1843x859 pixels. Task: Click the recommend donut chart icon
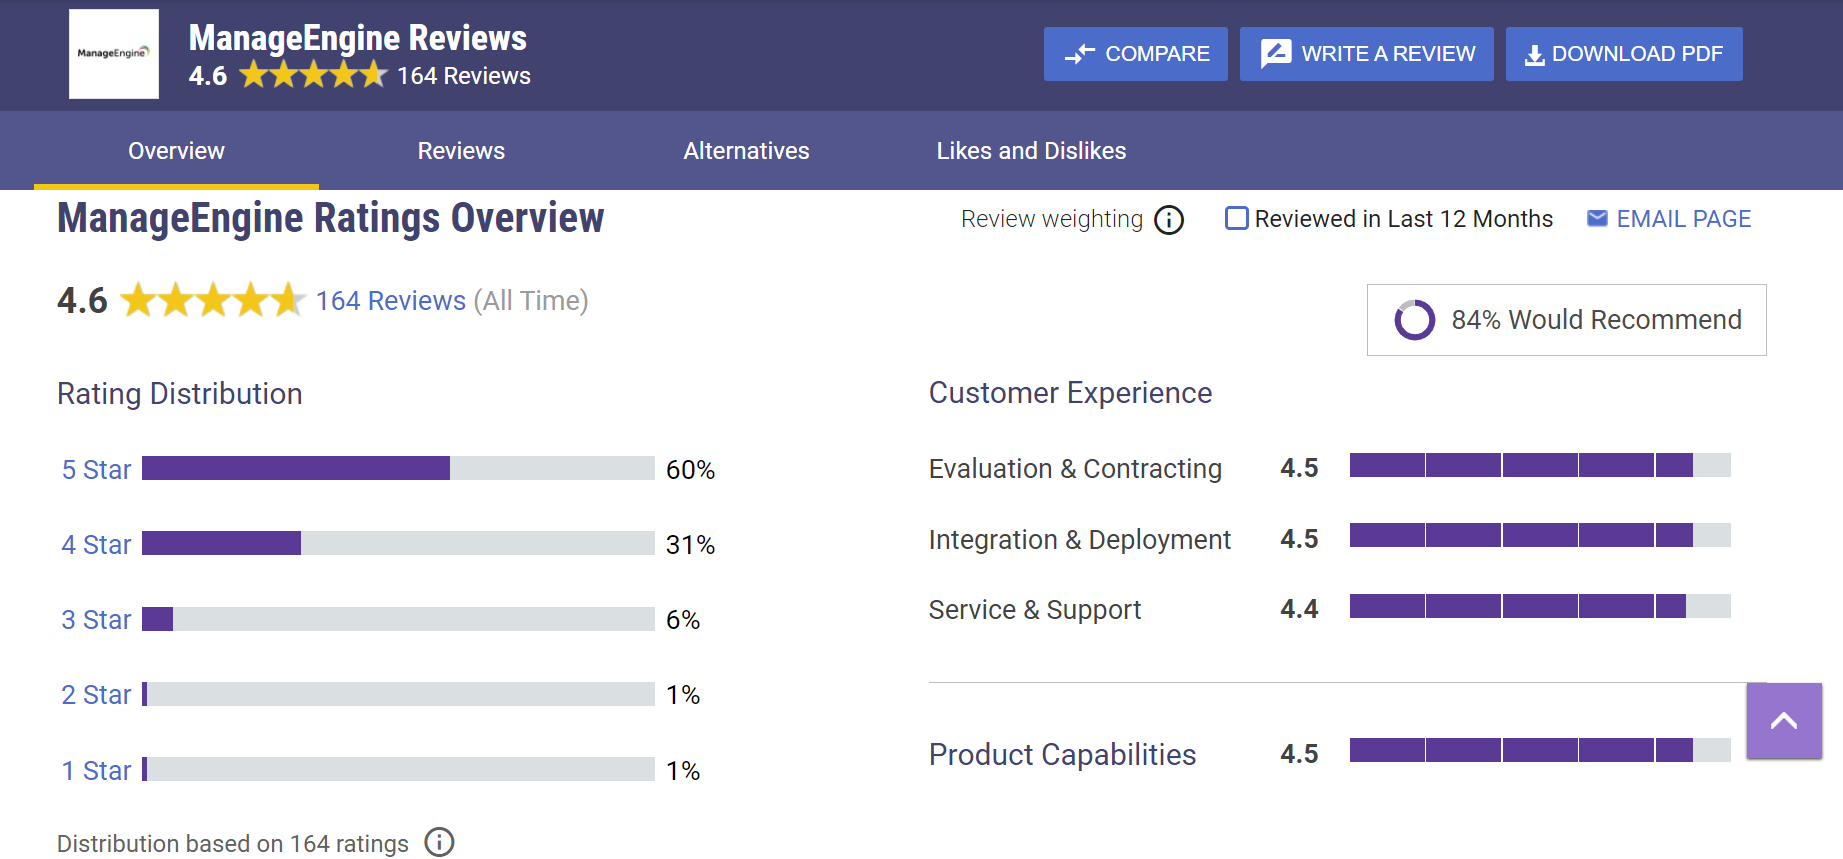1414,320
